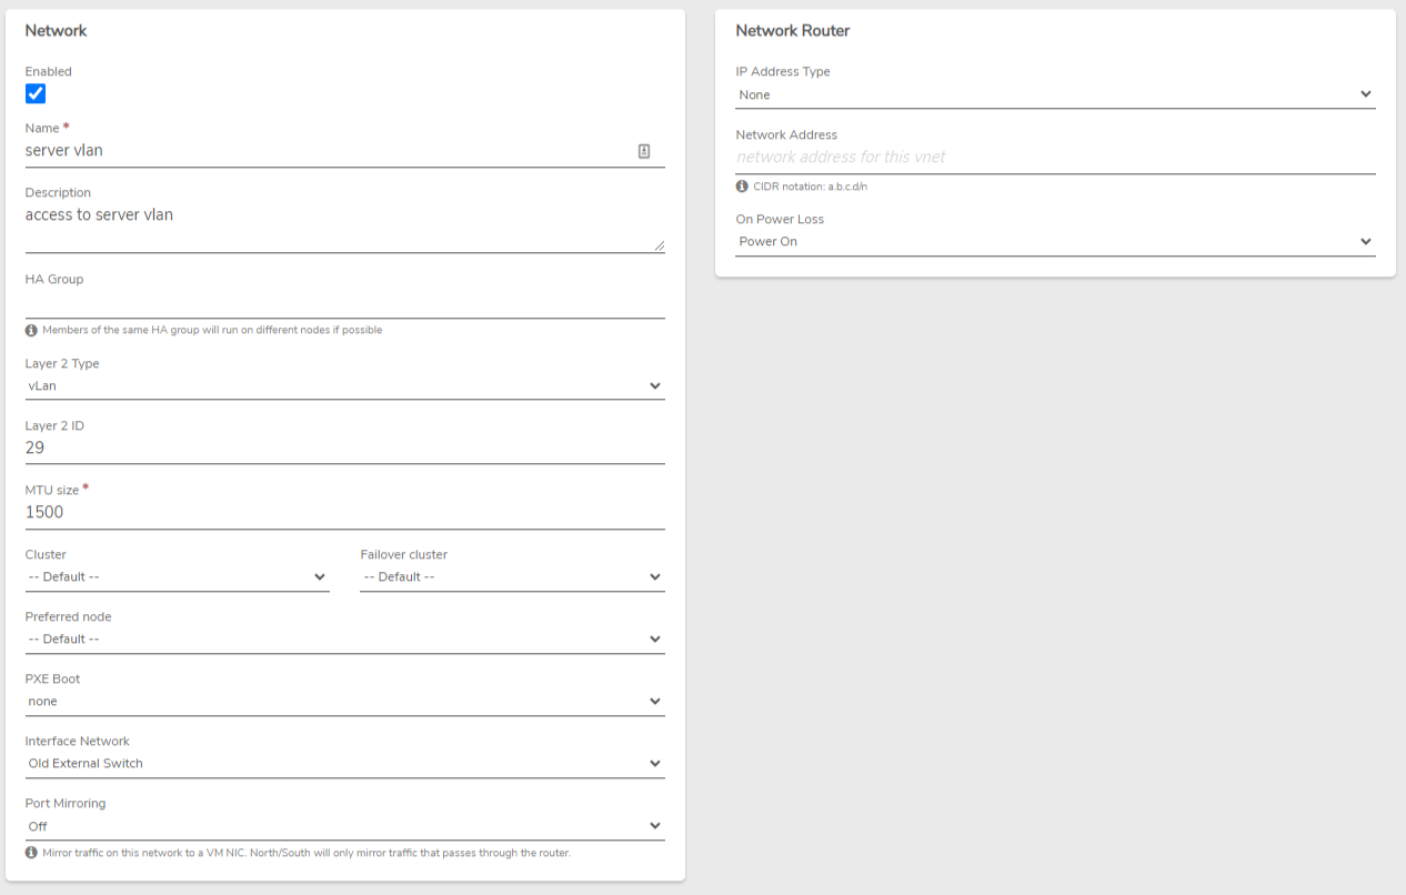Click the Network Address input field
Screen dimensions: 1406x895
[x=1055, y=158]
